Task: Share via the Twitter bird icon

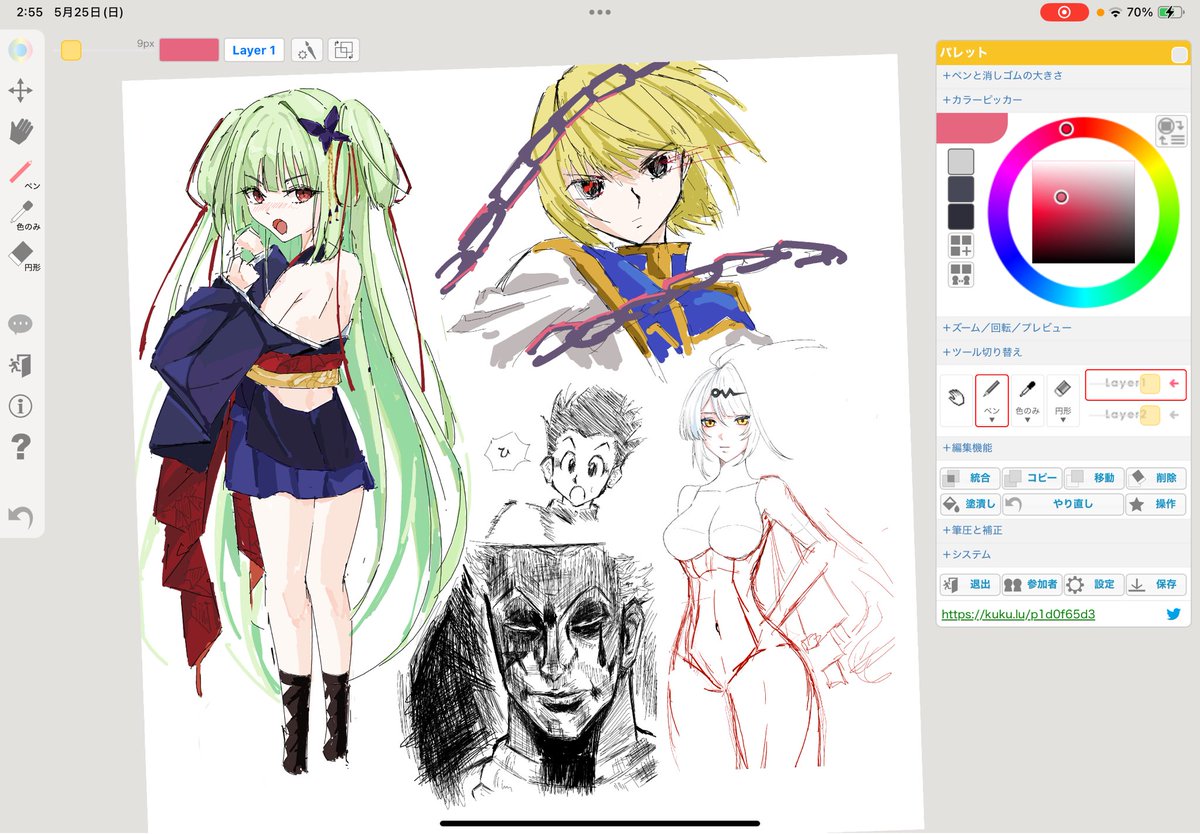Action: coord(1172,614)
